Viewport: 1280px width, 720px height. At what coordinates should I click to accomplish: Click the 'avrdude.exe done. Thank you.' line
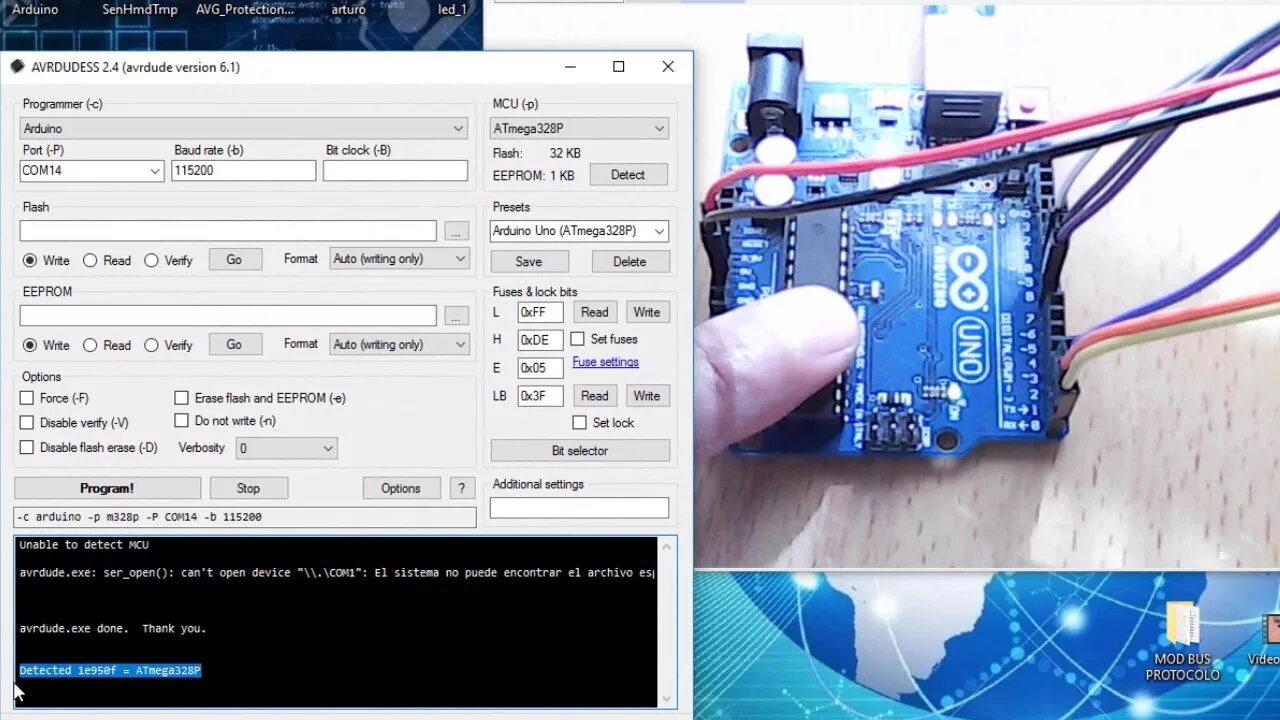click(x=113, y=629)
